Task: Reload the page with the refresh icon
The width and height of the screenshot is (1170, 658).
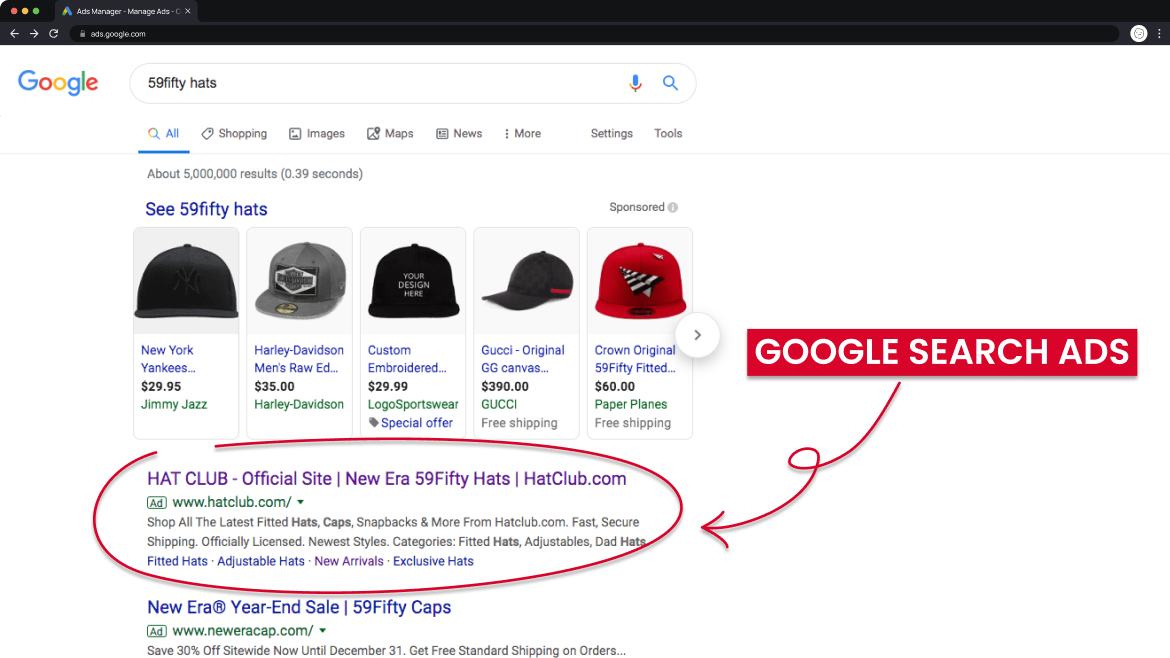Action: pos(52,33)
